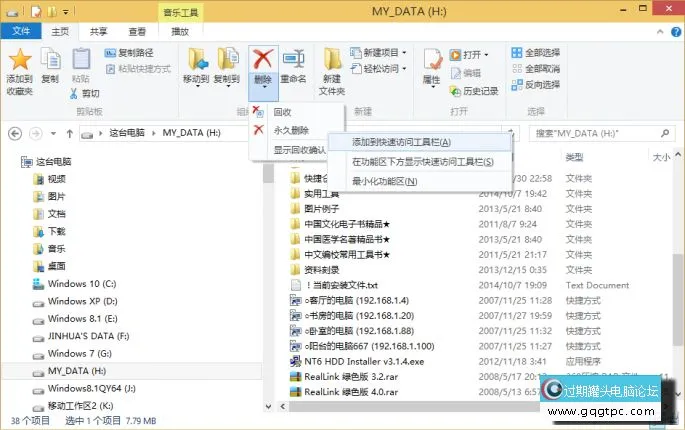The image size is (685, 430).
Task: Click 粘贴快捷方式 paste shortcut
Action: point(138,69)
